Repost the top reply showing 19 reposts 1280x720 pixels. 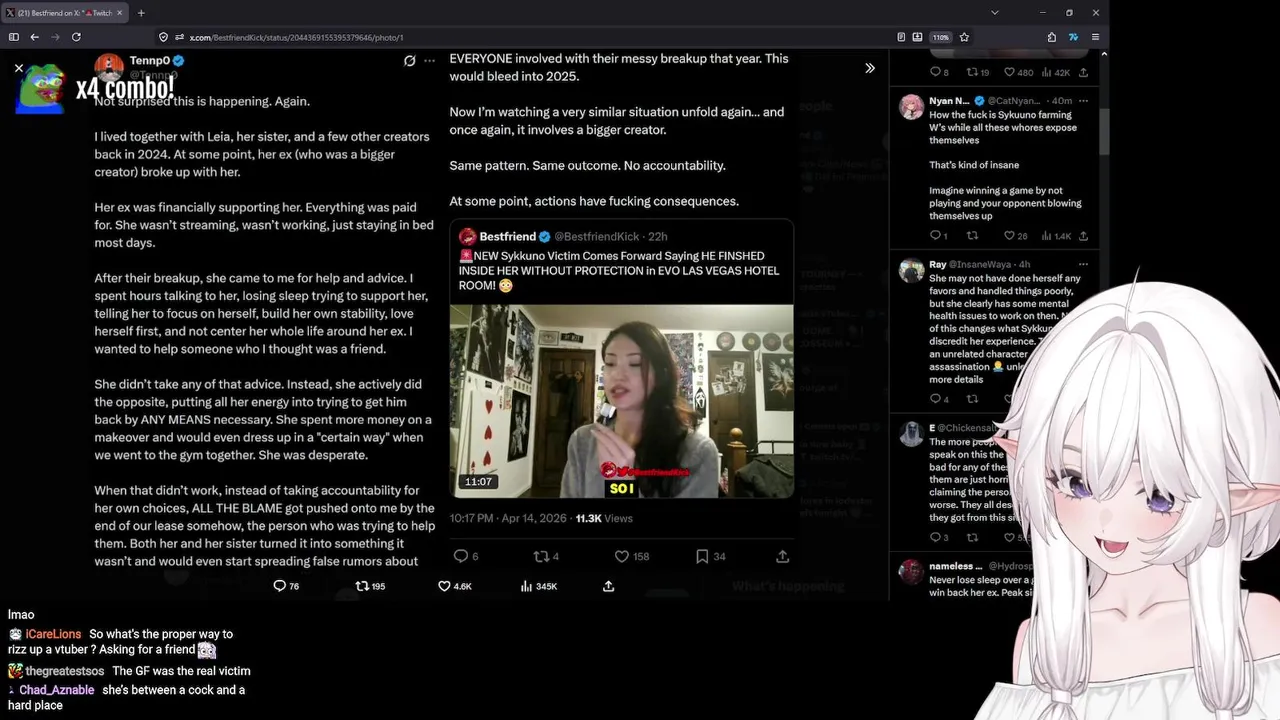971,72
